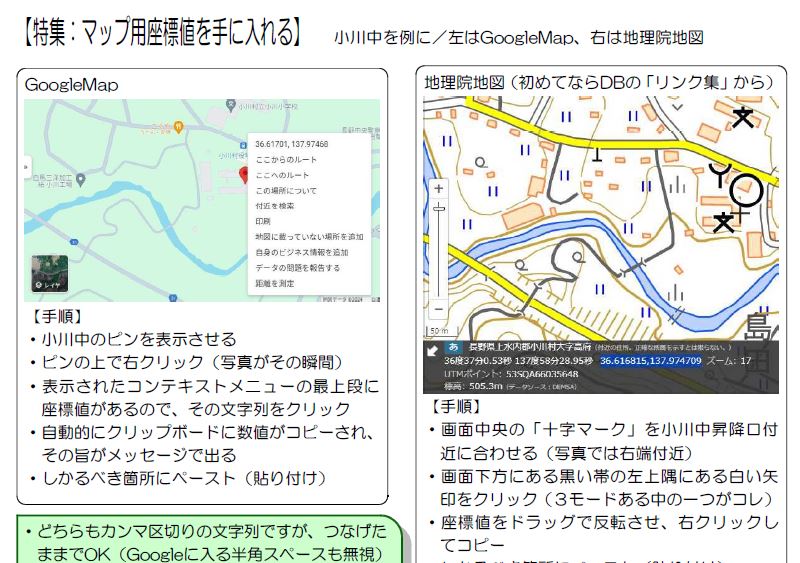The image size is (800, 563).
Task: Choose 地図に載っていない場所を追加 entry
Action: pyautogui.click(x=309, y=237)
